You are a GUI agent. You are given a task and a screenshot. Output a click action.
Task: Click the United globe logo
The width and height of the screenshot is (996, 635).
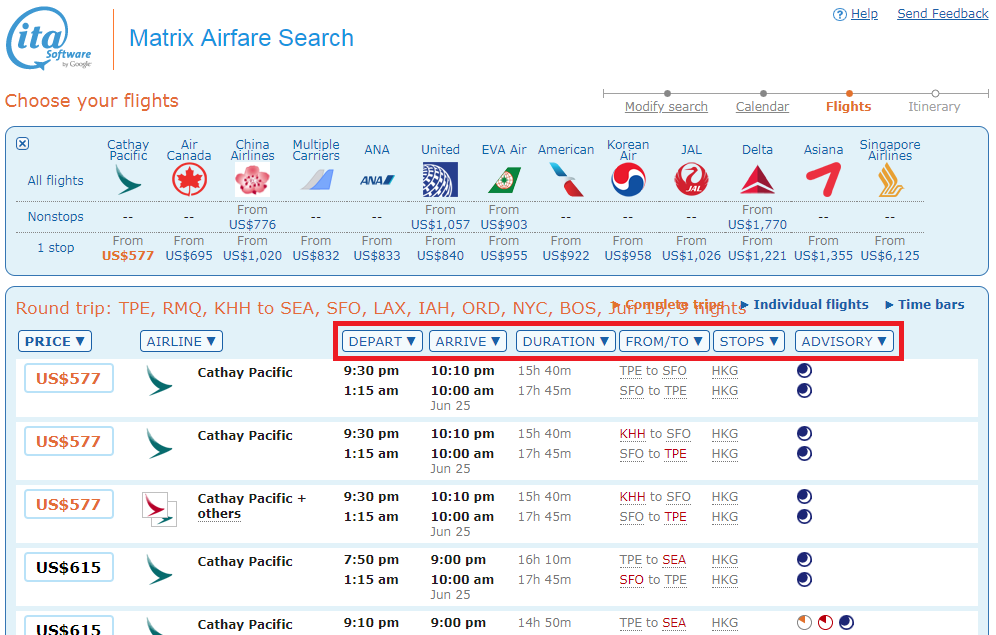tap(440, 180)
